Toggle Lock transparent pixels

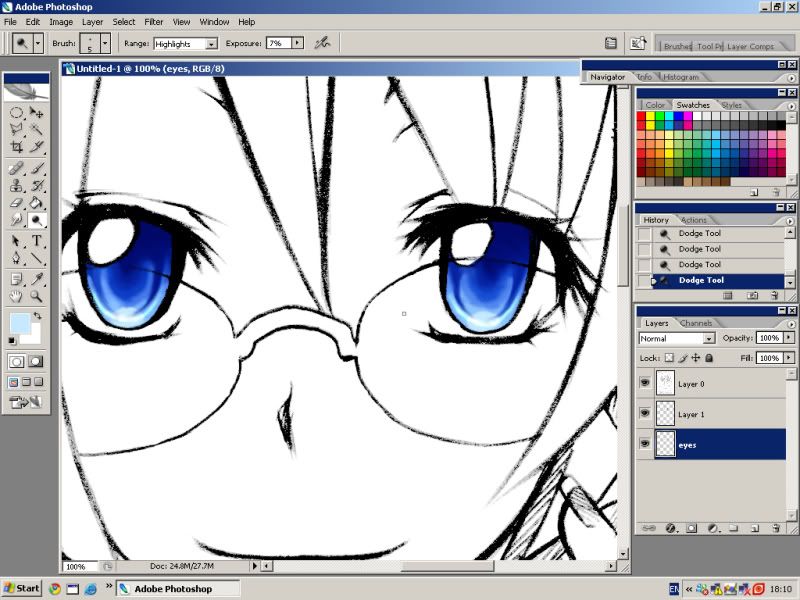point(669,358)
